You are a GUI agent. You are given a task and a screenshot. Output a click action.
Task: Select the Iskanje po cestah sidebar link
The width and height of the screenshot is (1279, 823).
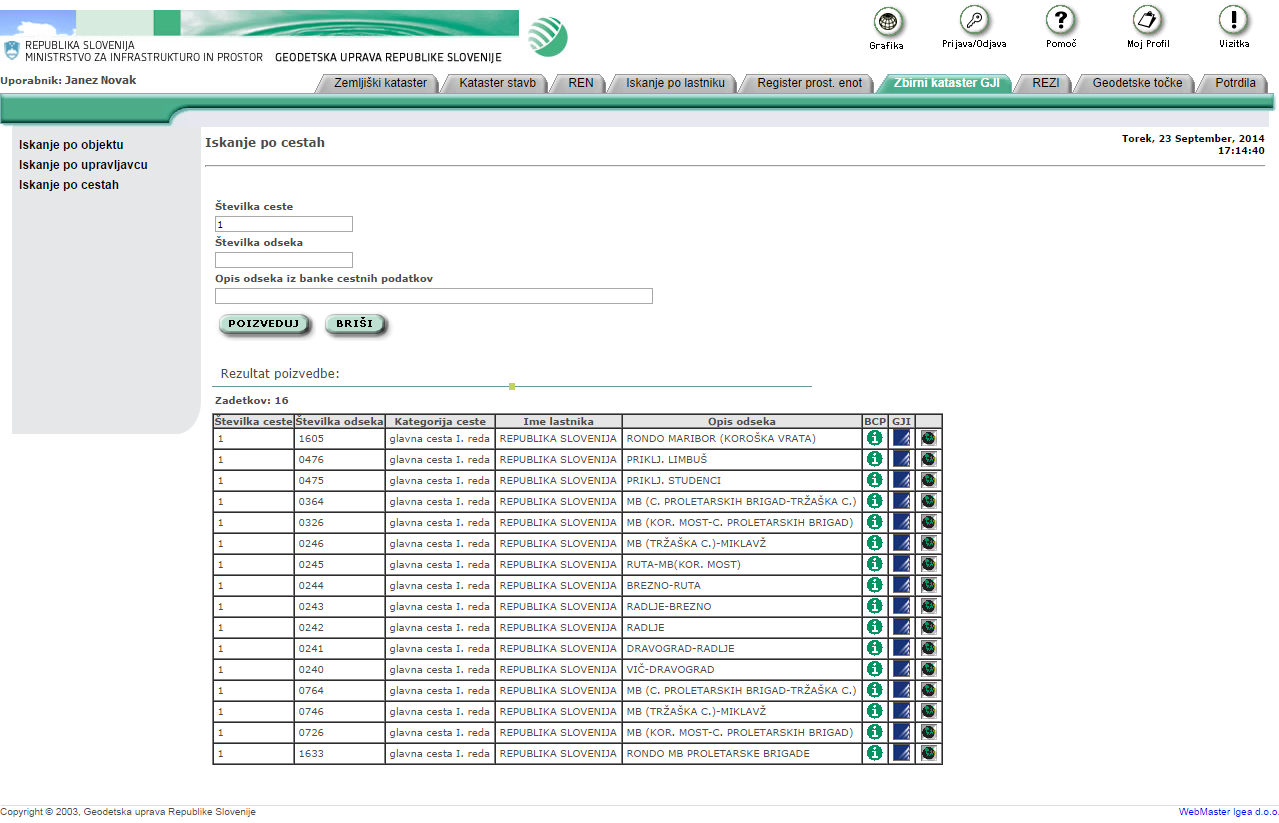(69, 185)
